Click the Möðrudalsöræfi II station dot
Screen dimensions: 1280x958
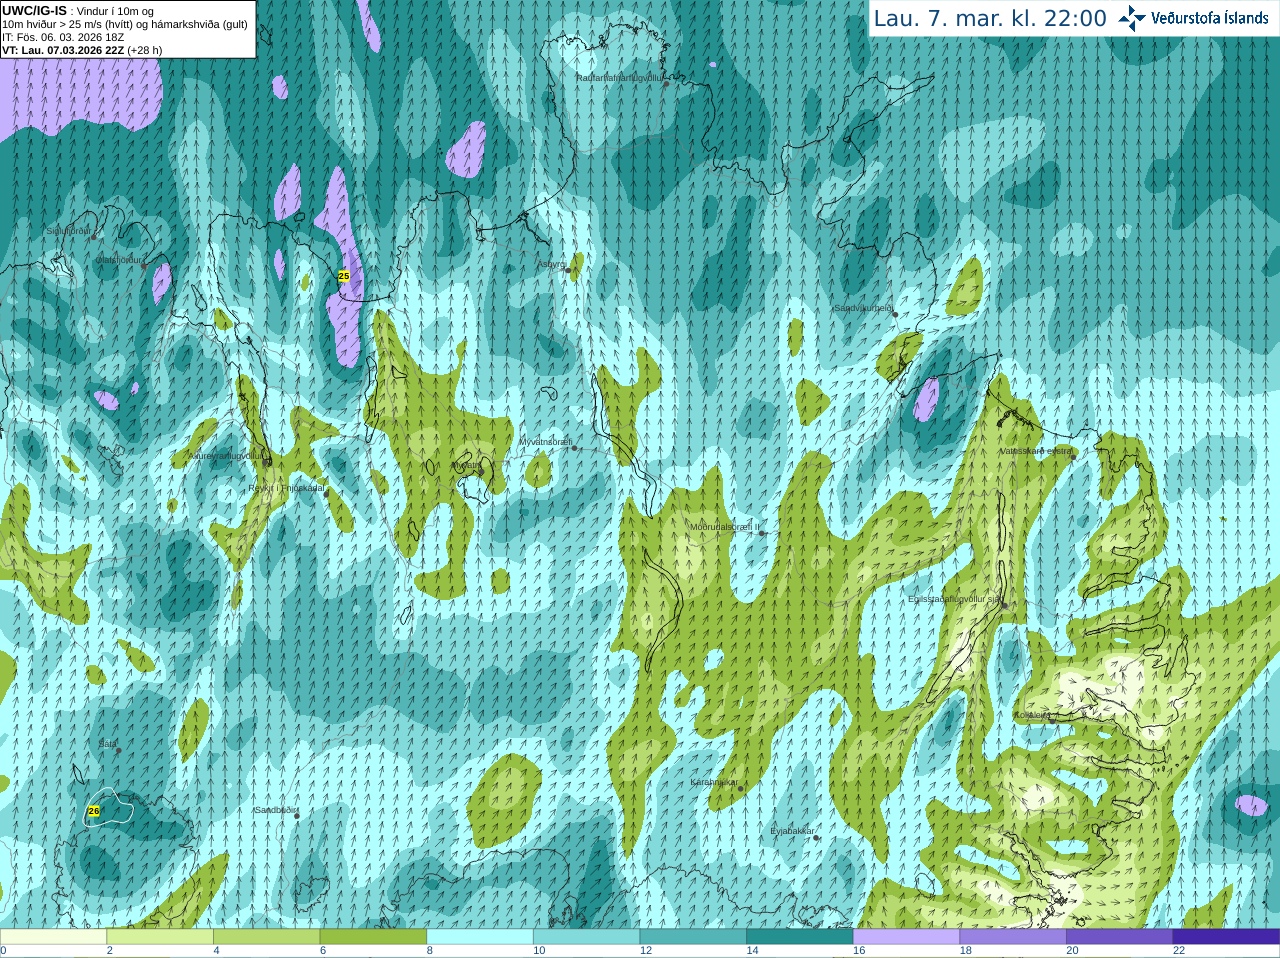tap(762, 533)
